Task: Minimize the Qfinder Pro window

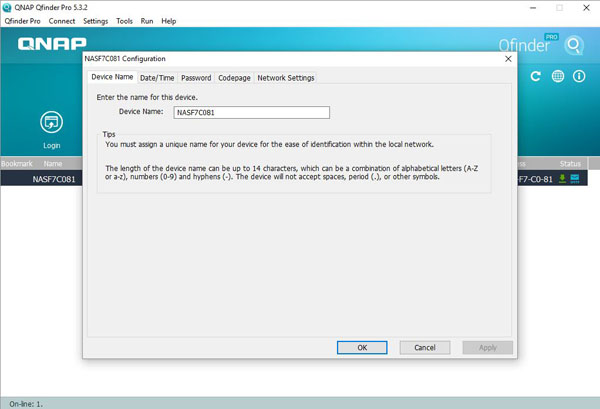Action: (x=533, y=8)
